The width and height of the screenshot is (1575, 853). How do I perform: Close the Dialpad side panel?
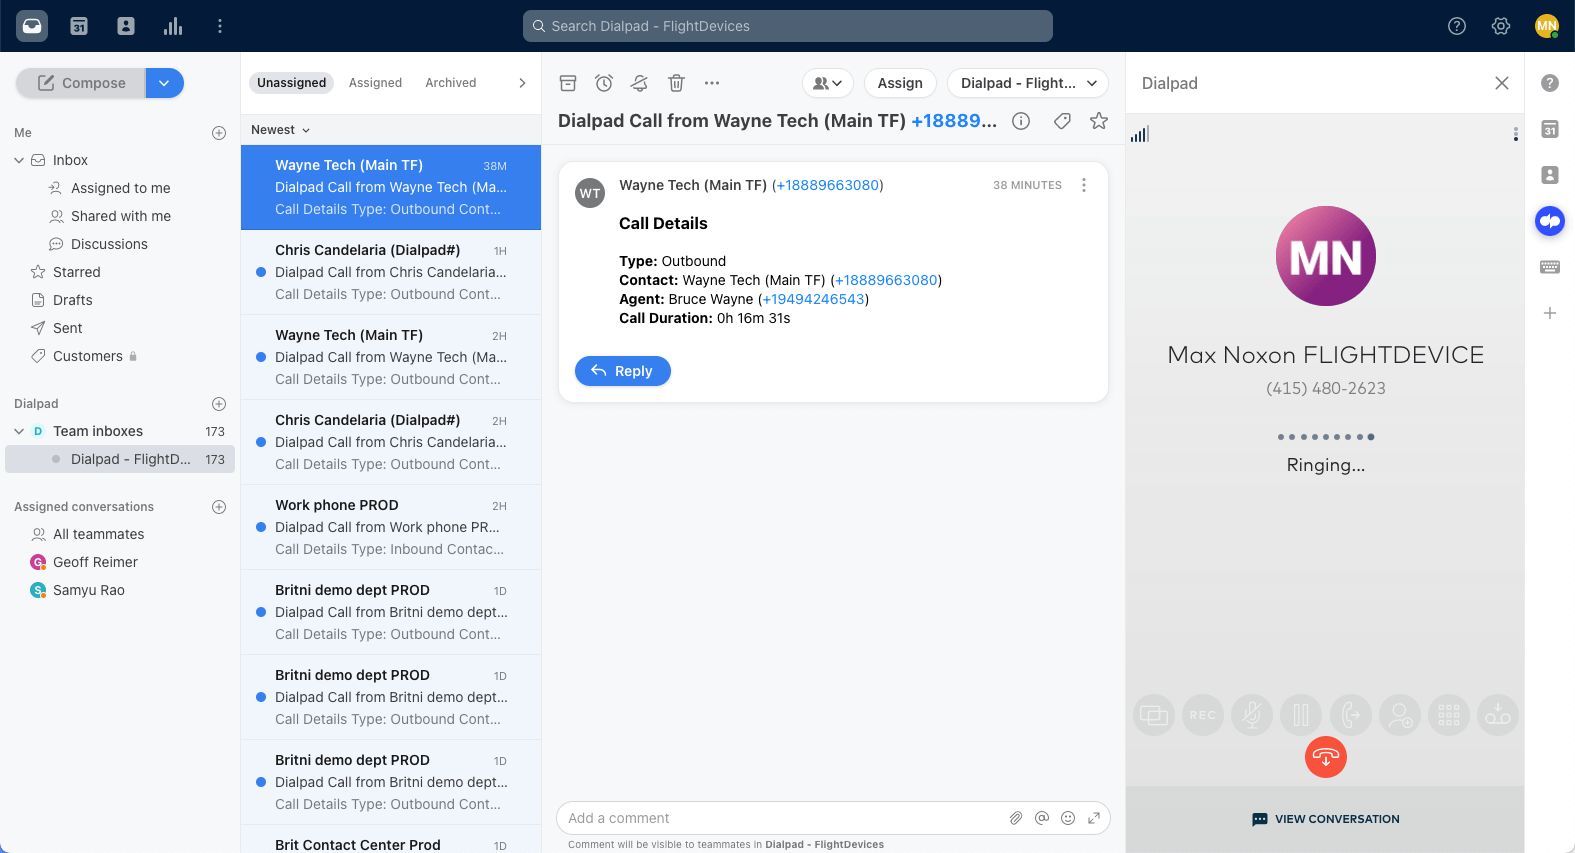(x=1502, y=83)
